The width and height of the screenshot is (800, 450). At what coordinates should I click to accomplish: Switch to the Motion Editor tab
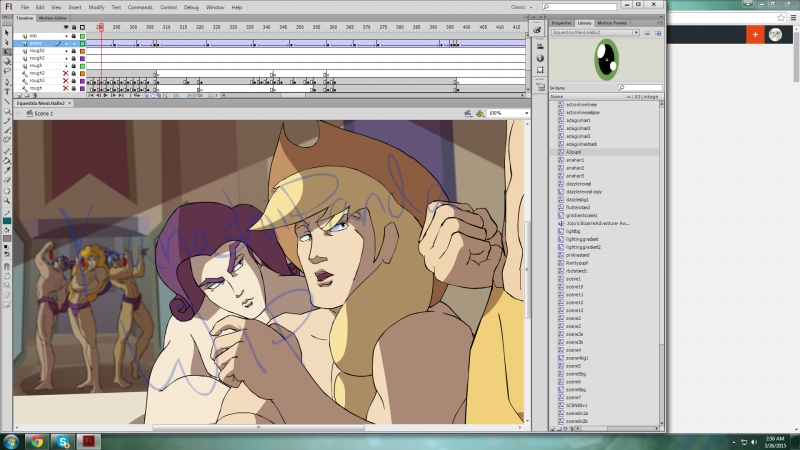pyautogui.click(x=53, y=18)
